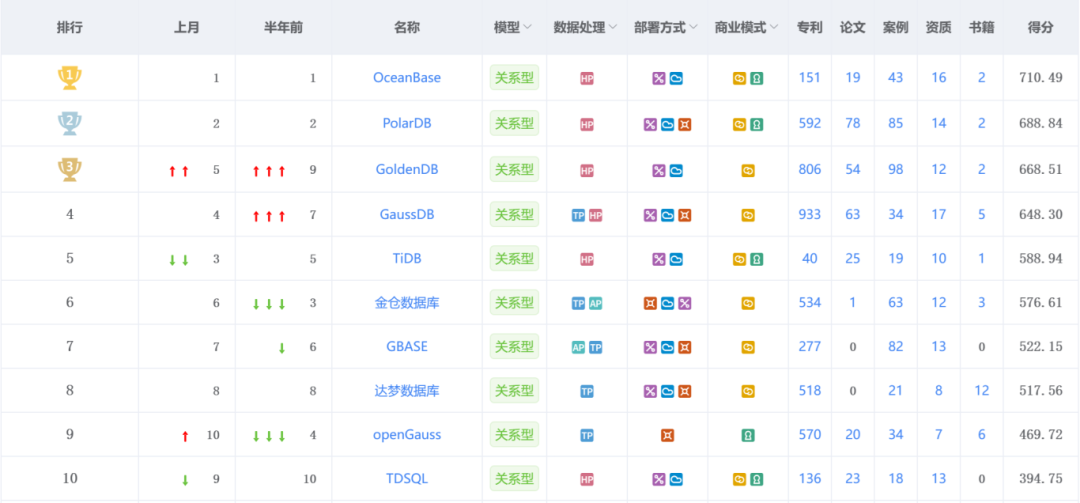Viewport: 1080px width, 503px height.
Task: Click the blue cloud deployment icon for GaussDB
Action: click(667, 216)
